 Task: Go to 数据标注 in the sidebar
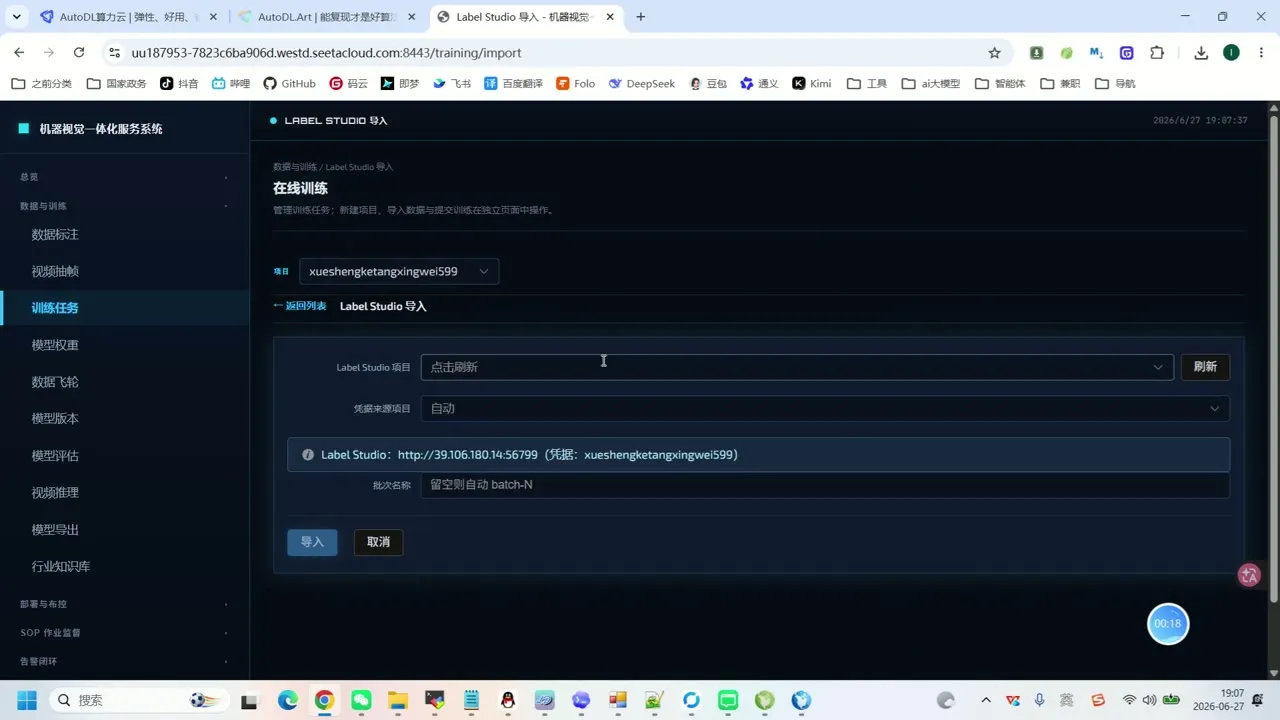[x=55, y=235]
